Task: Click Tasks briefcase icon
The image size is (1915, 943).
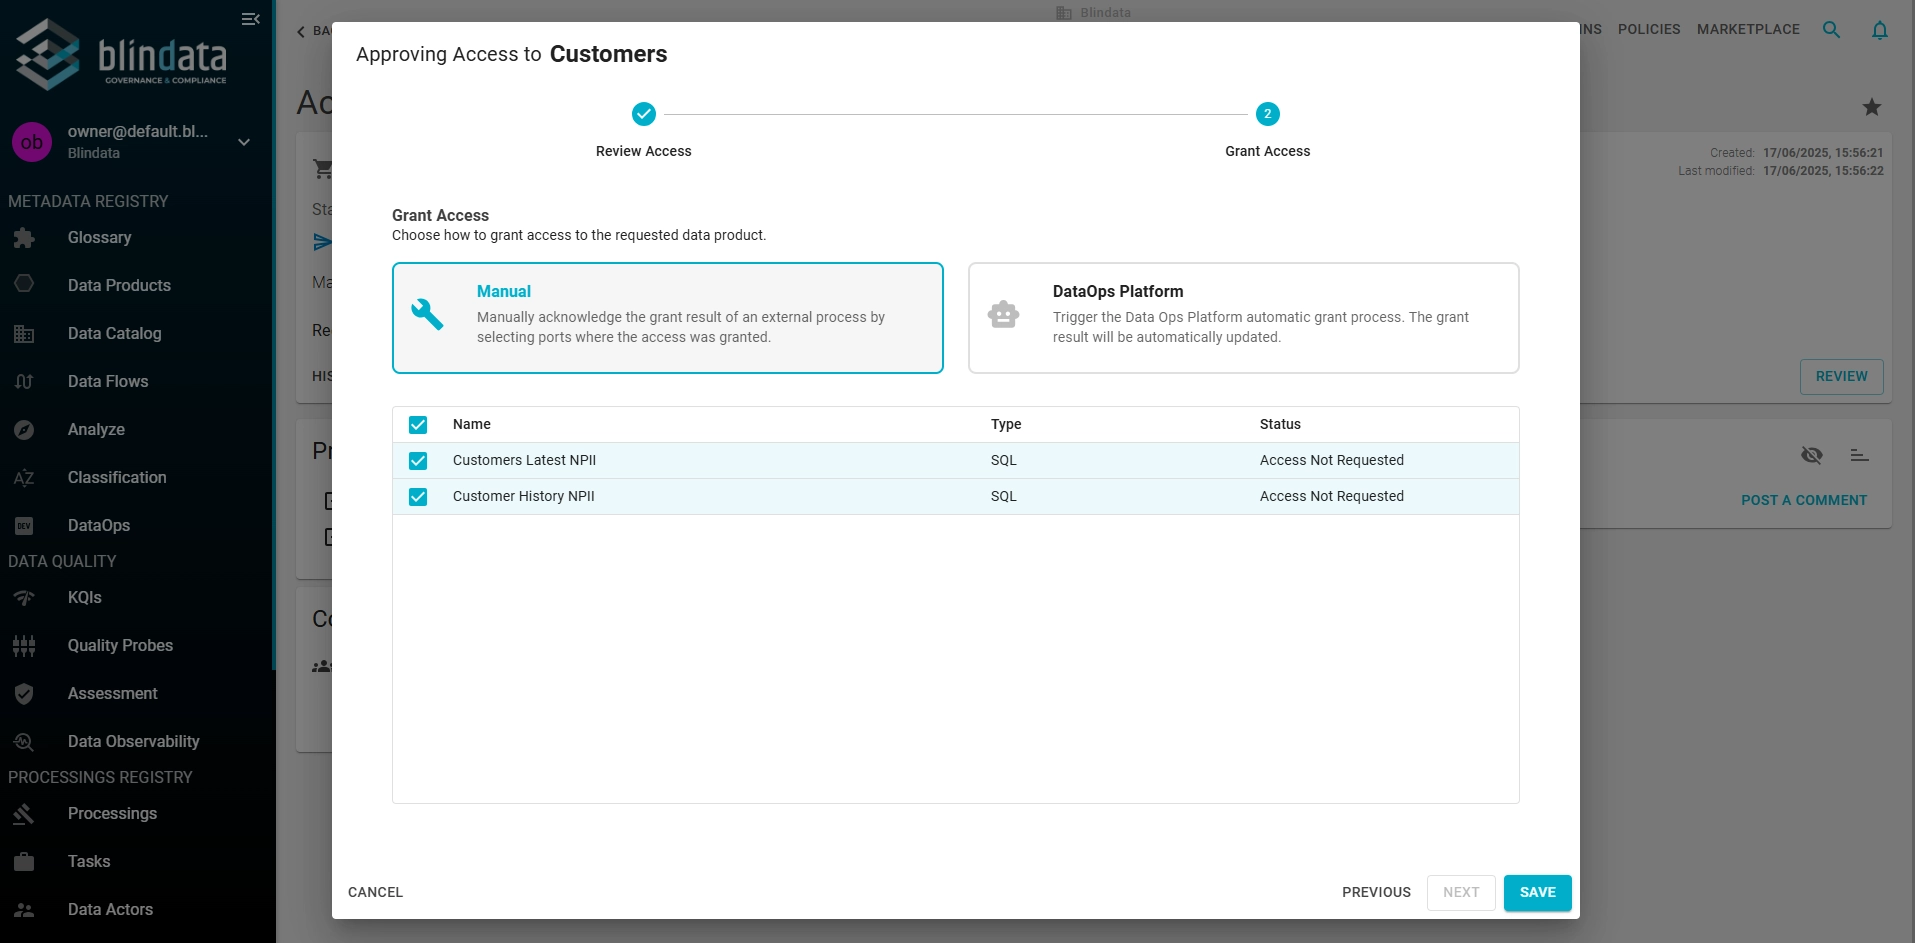Action: (24, 862)
